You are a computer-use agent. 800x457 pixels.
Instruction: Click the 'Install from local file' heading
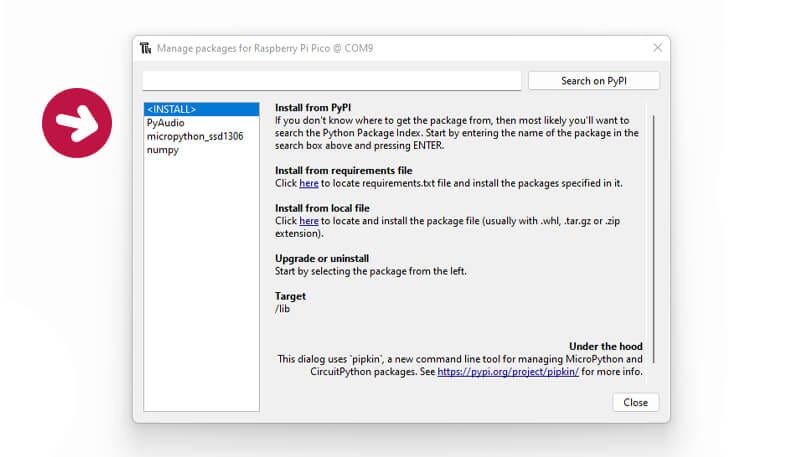point(322,208)
